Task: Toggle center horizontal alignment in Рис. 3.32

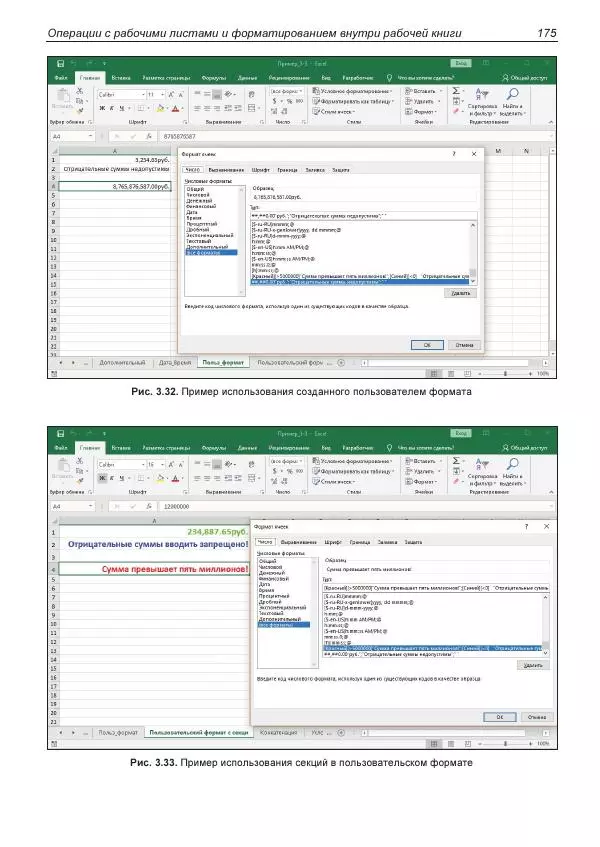Action: [207, 108]
